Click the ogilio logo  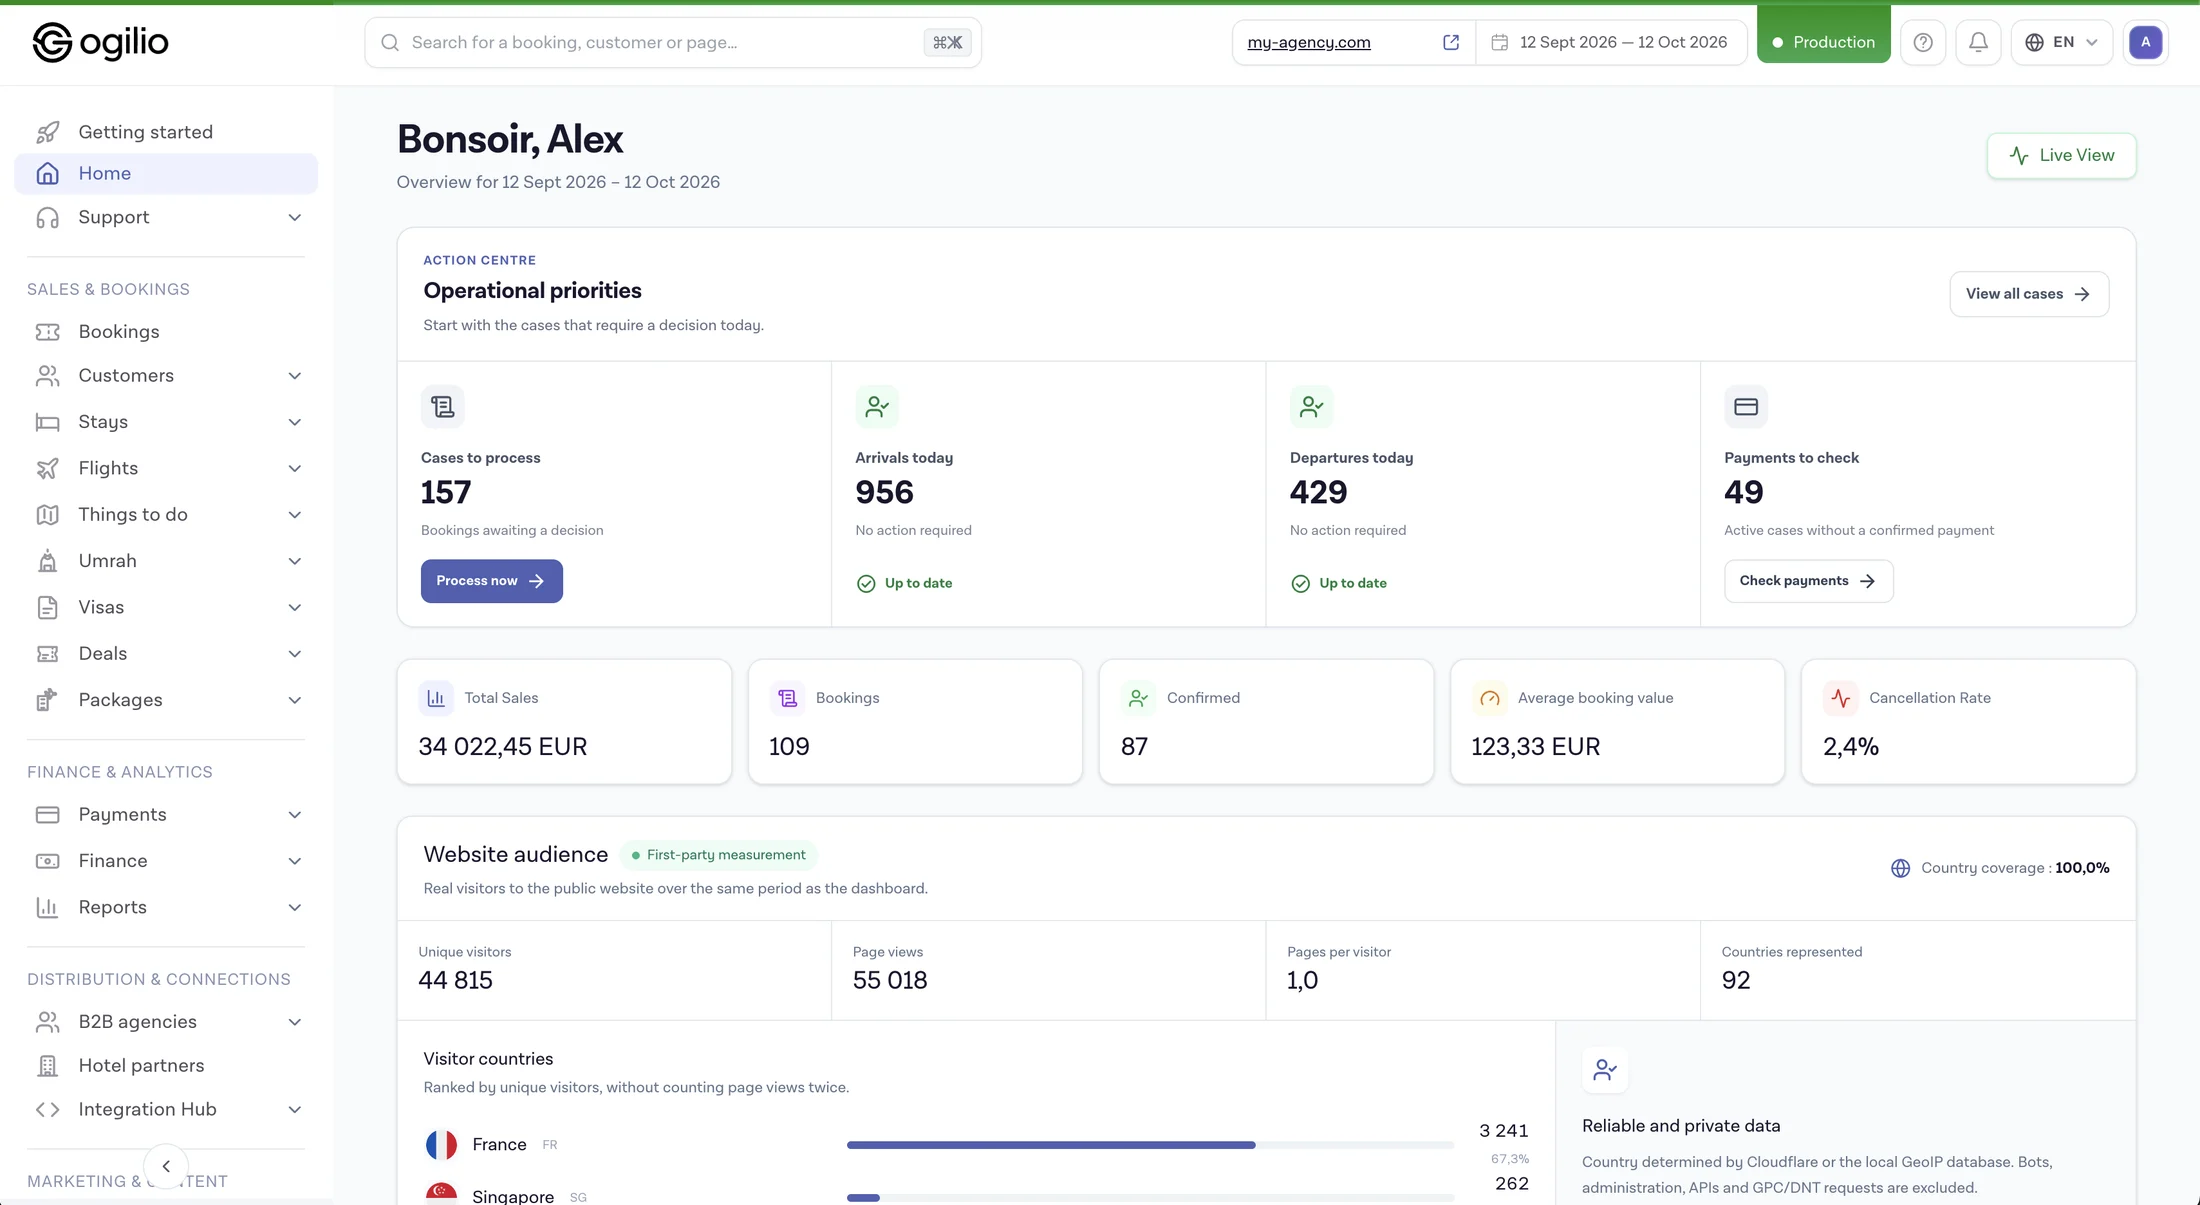pyautogui.click(x=100, y=42)
